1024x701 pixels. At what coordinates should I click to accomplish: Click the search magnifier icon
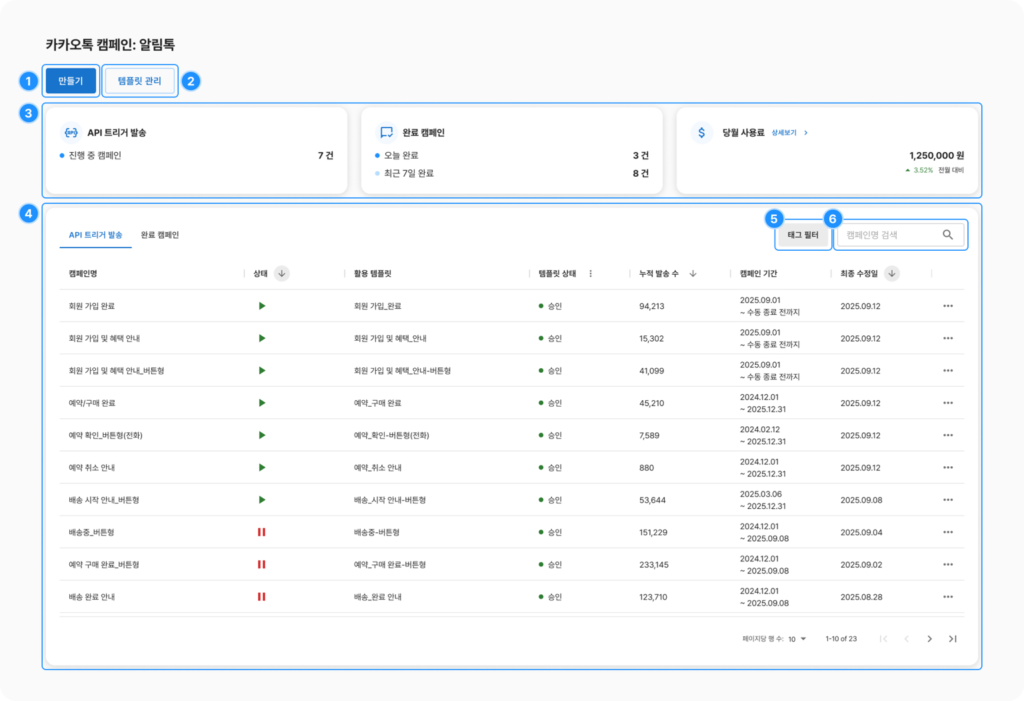click(x=947, y=235)
